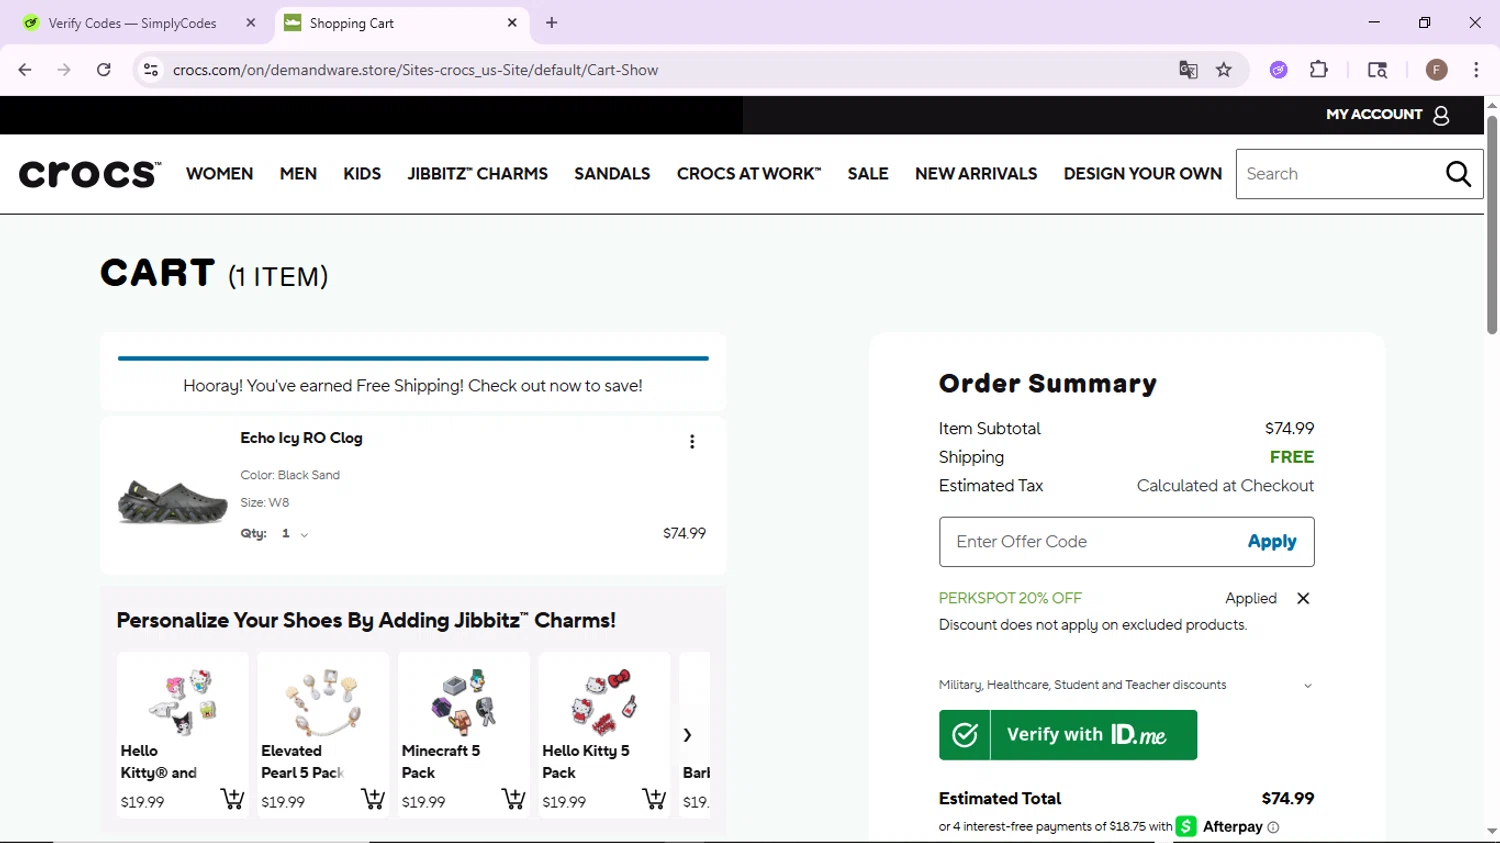Open the JIBBITZ CHARMS menu
This screenshot has height=843, width=1500.
(x=477, y=174)
